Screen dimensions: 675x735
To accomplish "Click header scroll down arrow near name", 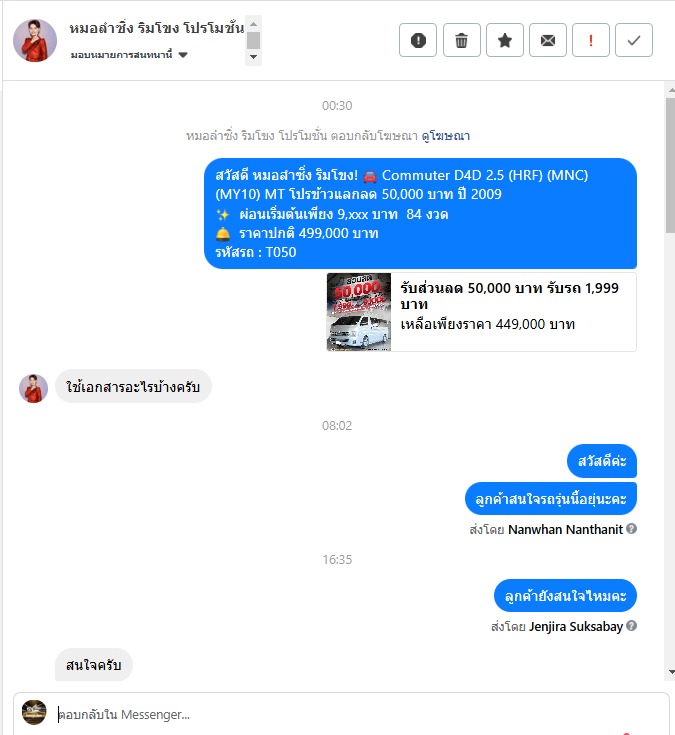I will (253, 57).
